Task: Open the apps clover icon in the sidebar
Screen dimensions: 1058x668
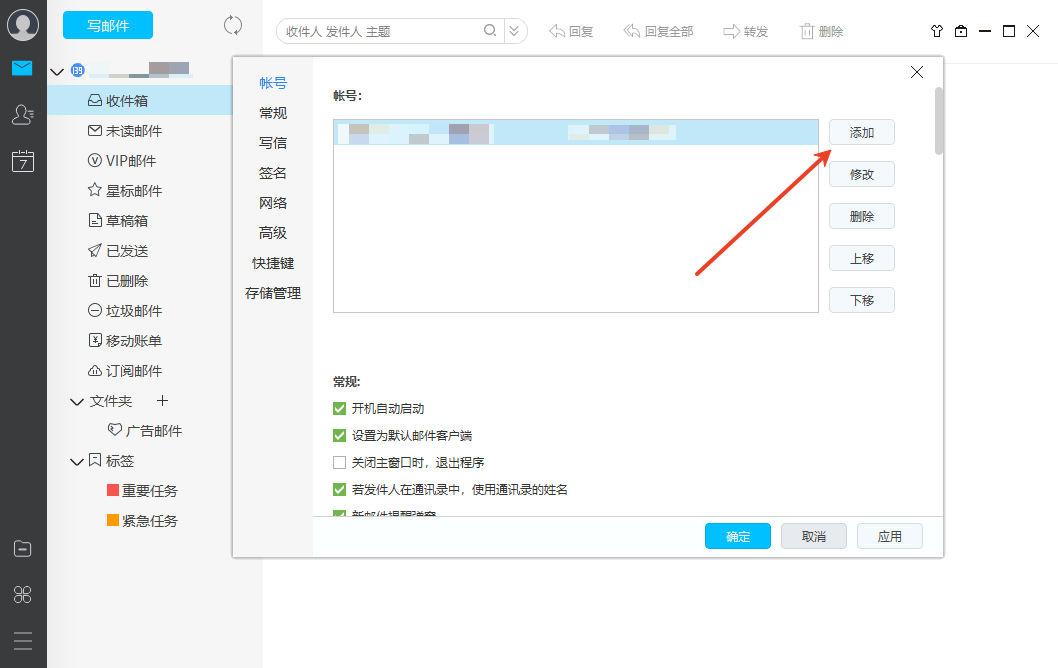Action: tap(22, 594)
